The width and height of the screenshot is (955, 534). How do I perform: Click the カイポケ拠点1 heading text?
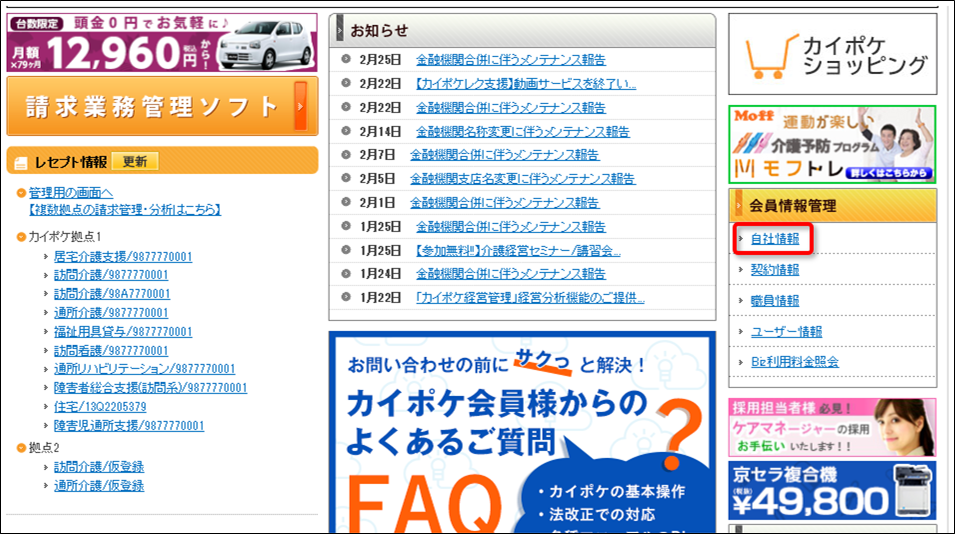65,236
